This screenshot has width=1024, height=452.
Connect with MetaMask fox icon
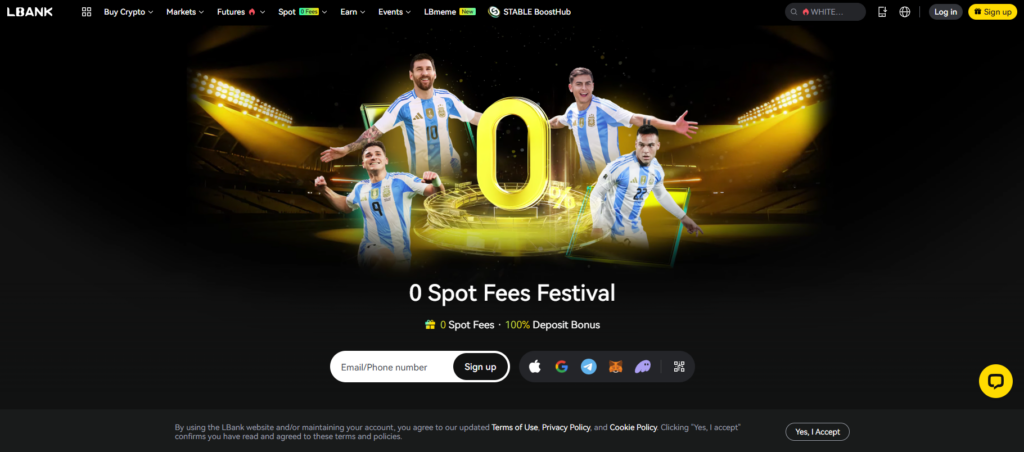(616, 366)
